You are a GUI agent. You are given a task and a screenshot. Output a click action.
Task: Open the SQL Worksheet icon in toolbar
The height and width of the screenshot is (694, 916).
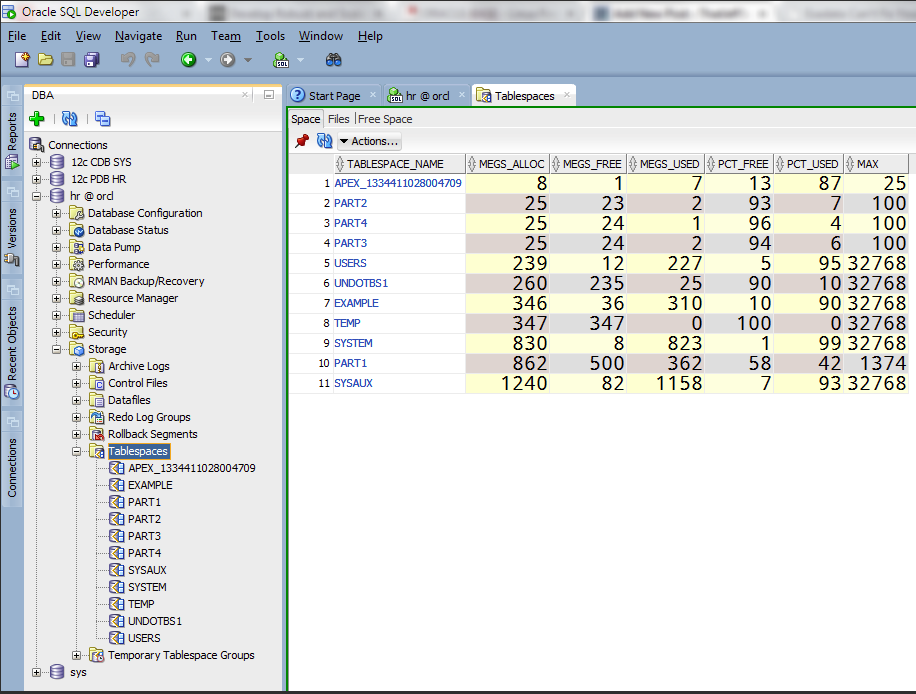tap(281, 60)
